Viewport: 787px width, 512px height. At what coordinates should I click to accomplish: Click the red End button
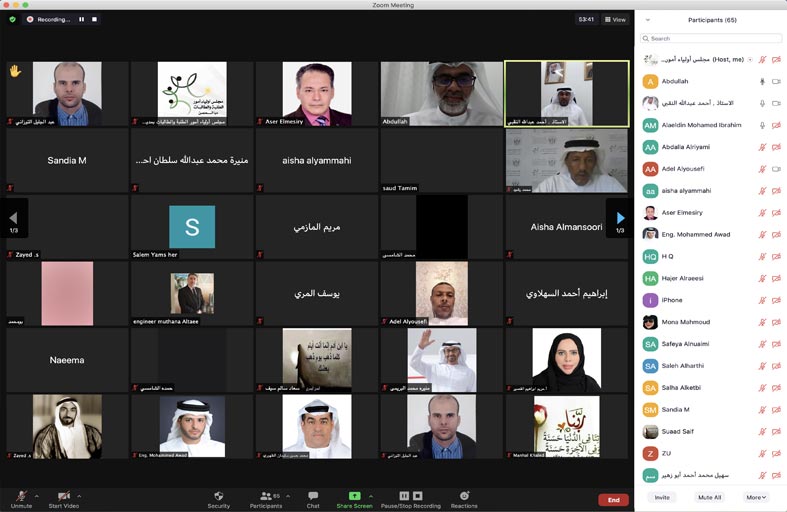[x=613, y=500]
